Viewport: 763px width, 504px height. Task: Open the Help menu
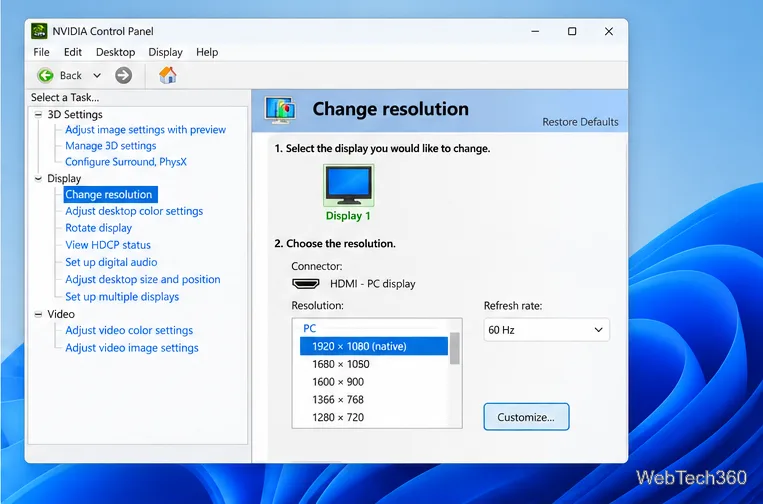point(207,52)
